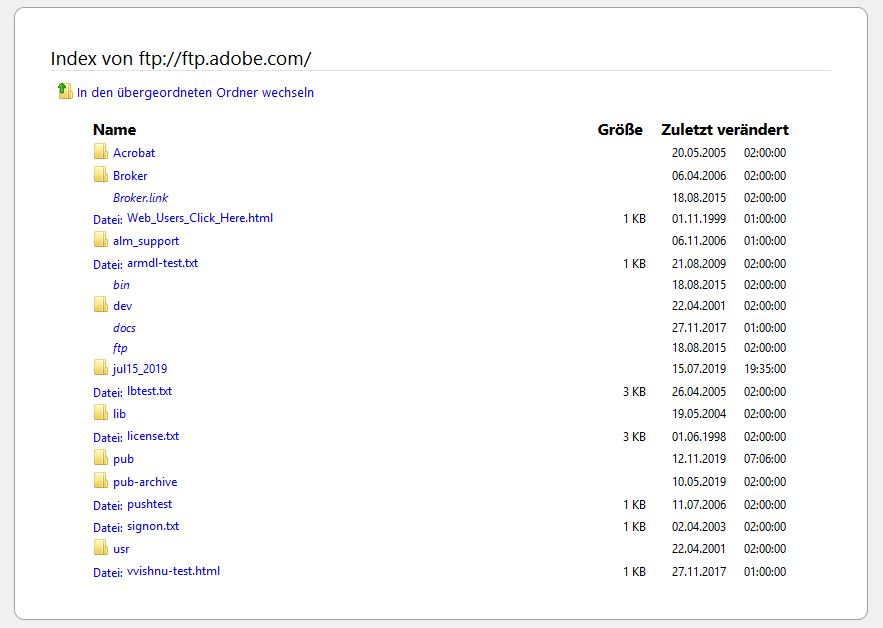
Task: Open the pub-archive folder icon
Action: (100, 480)
